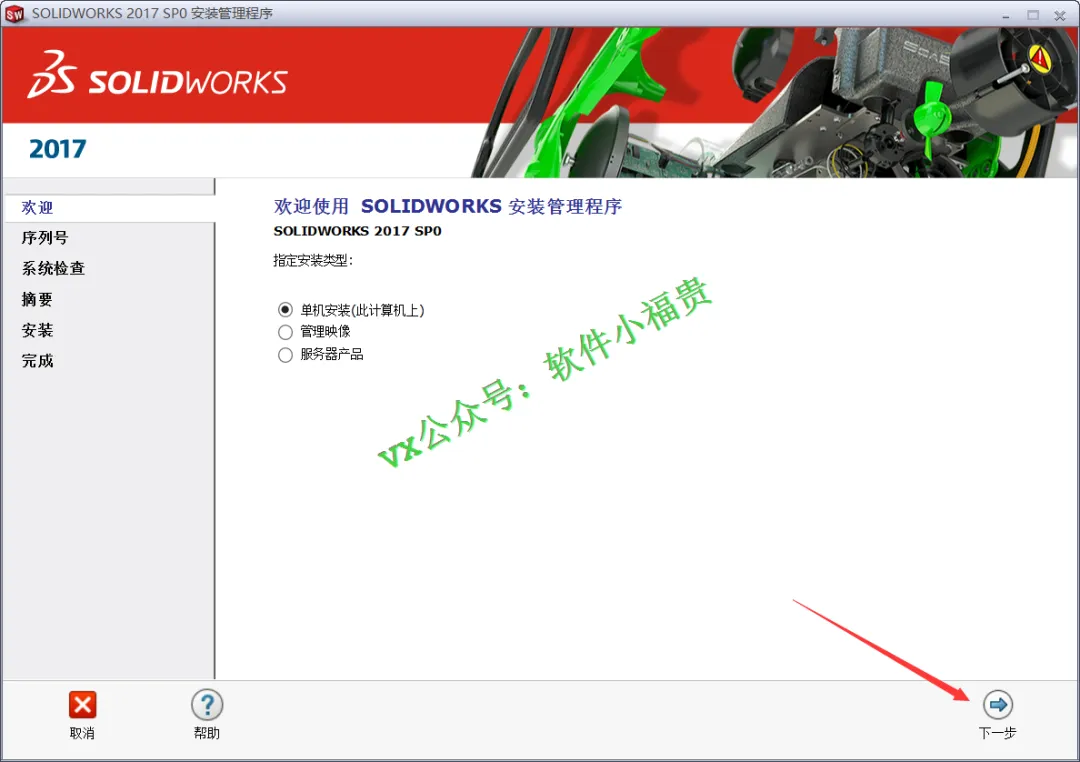Choose the 服务器产品 radio option
The height and width of the screenshot is (762, 1080).
click(285, 355)
